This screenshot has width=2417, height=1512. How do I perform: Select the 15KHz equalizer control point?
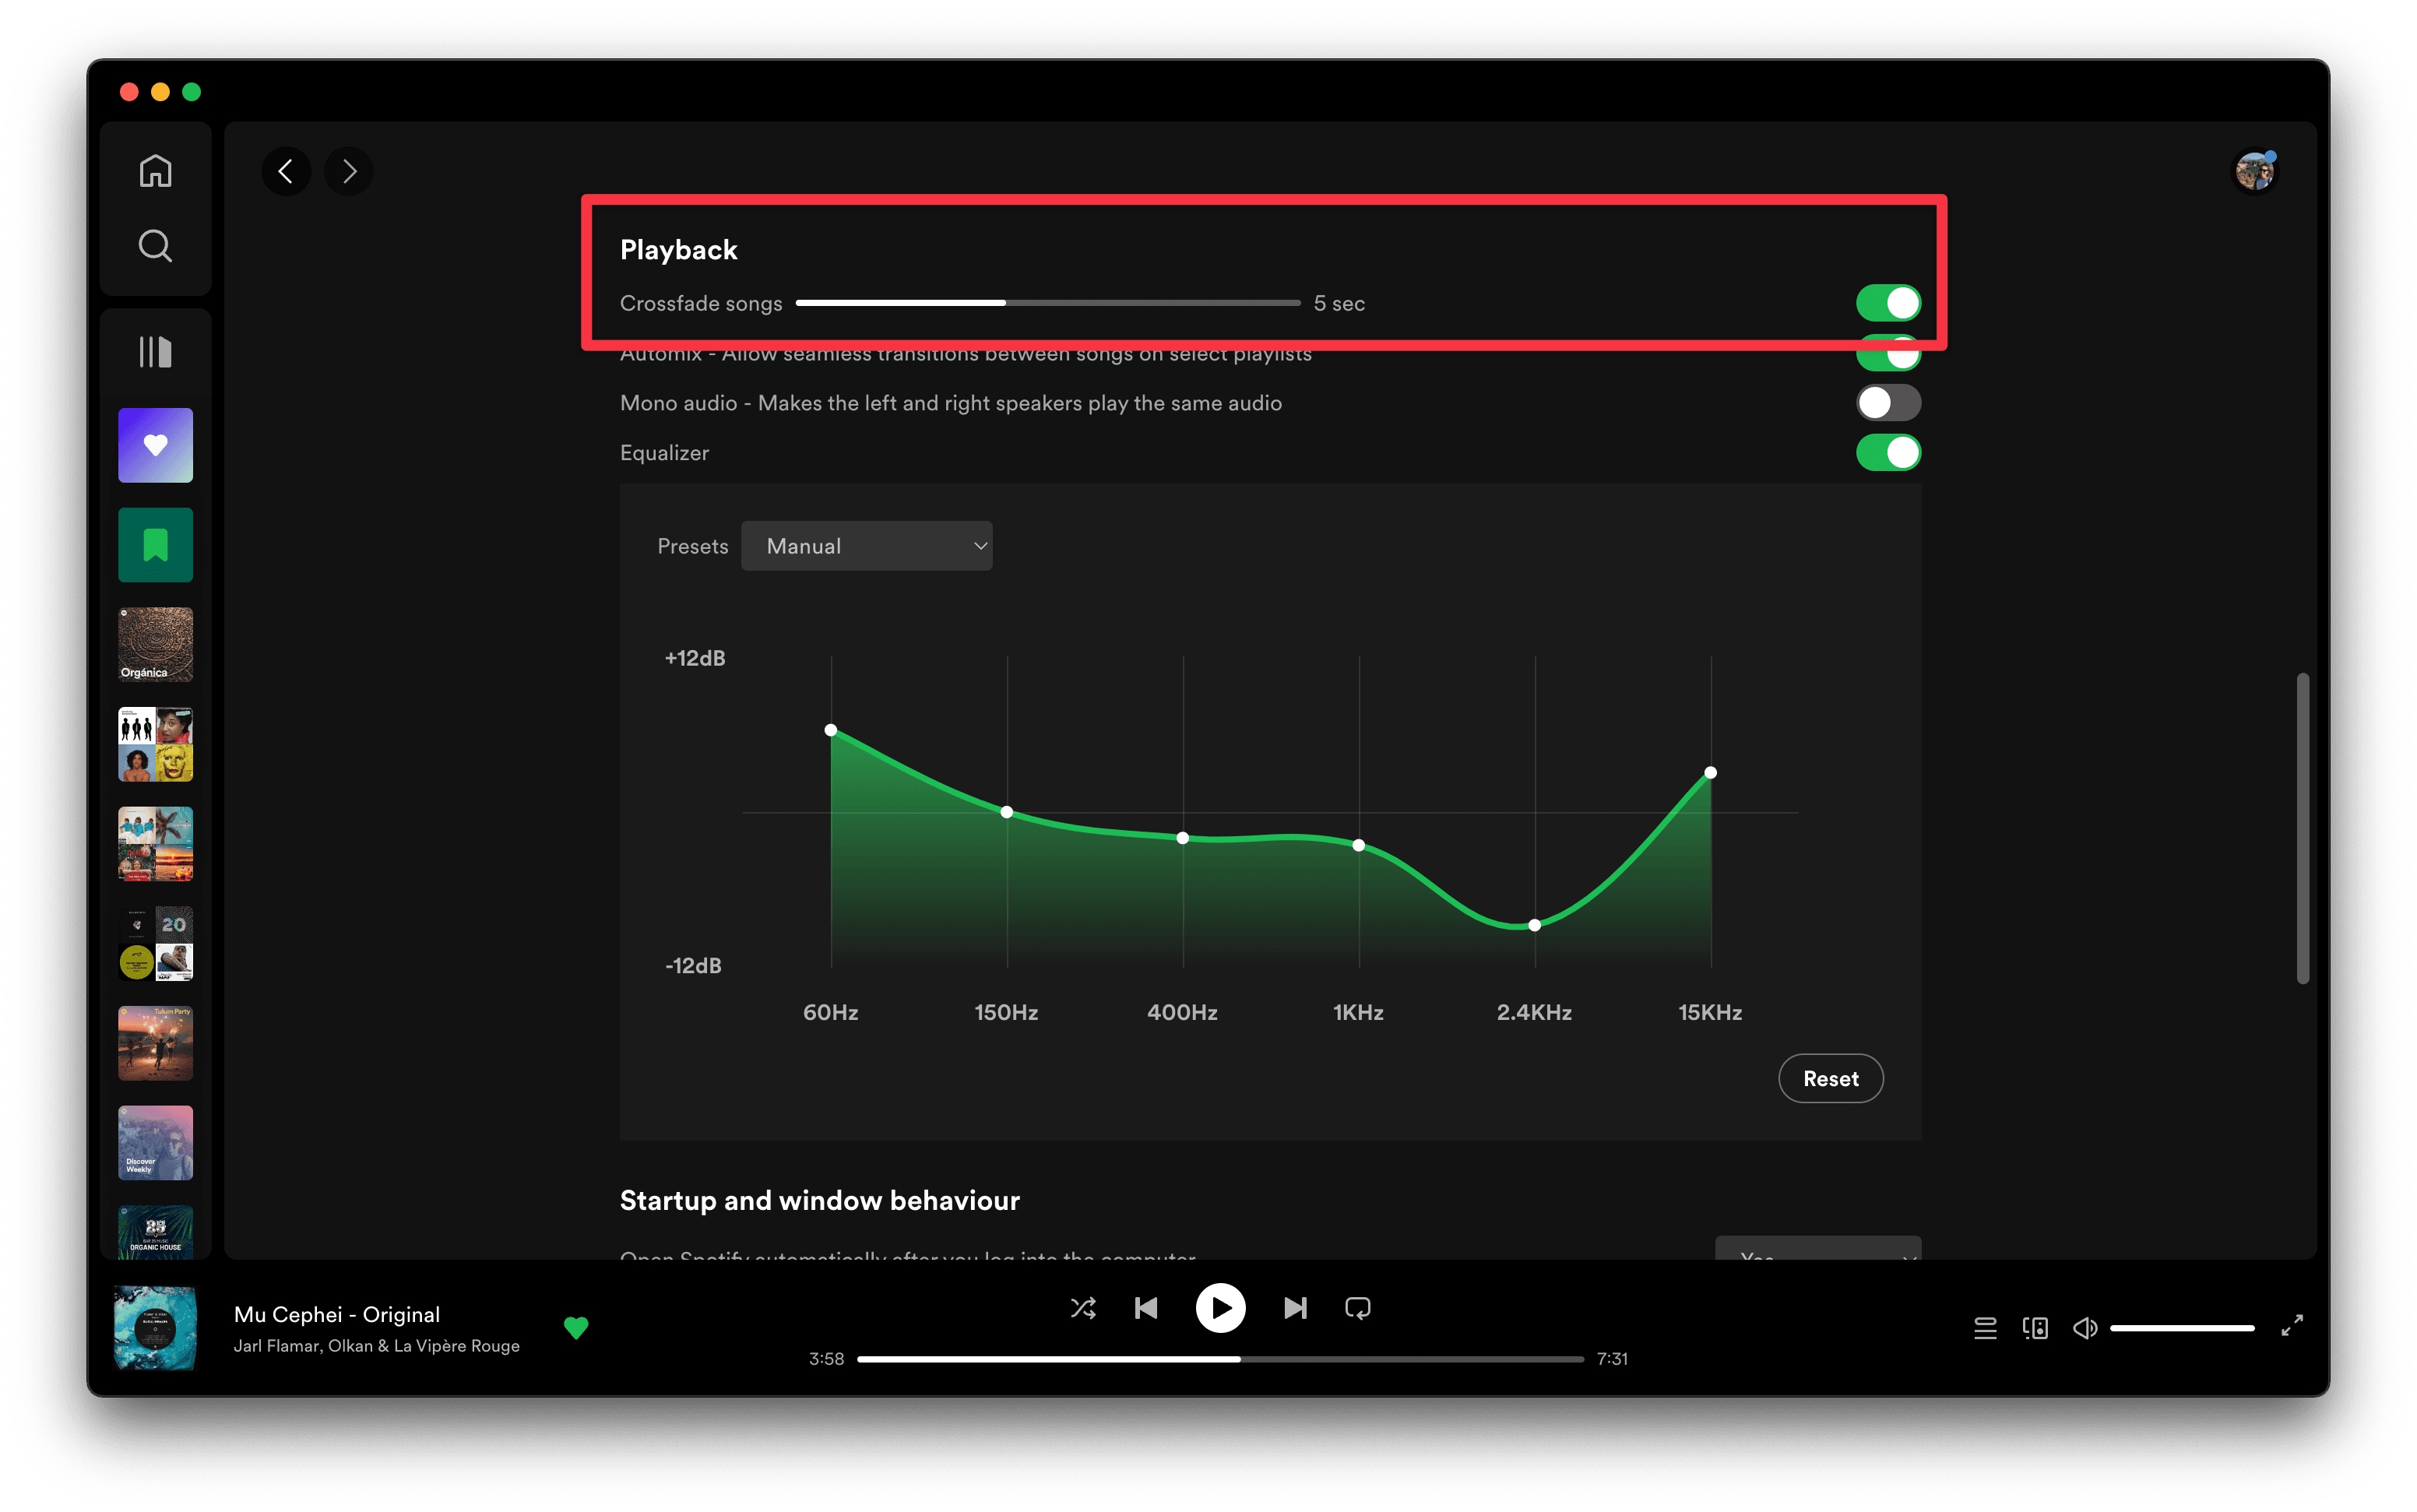1711,773
